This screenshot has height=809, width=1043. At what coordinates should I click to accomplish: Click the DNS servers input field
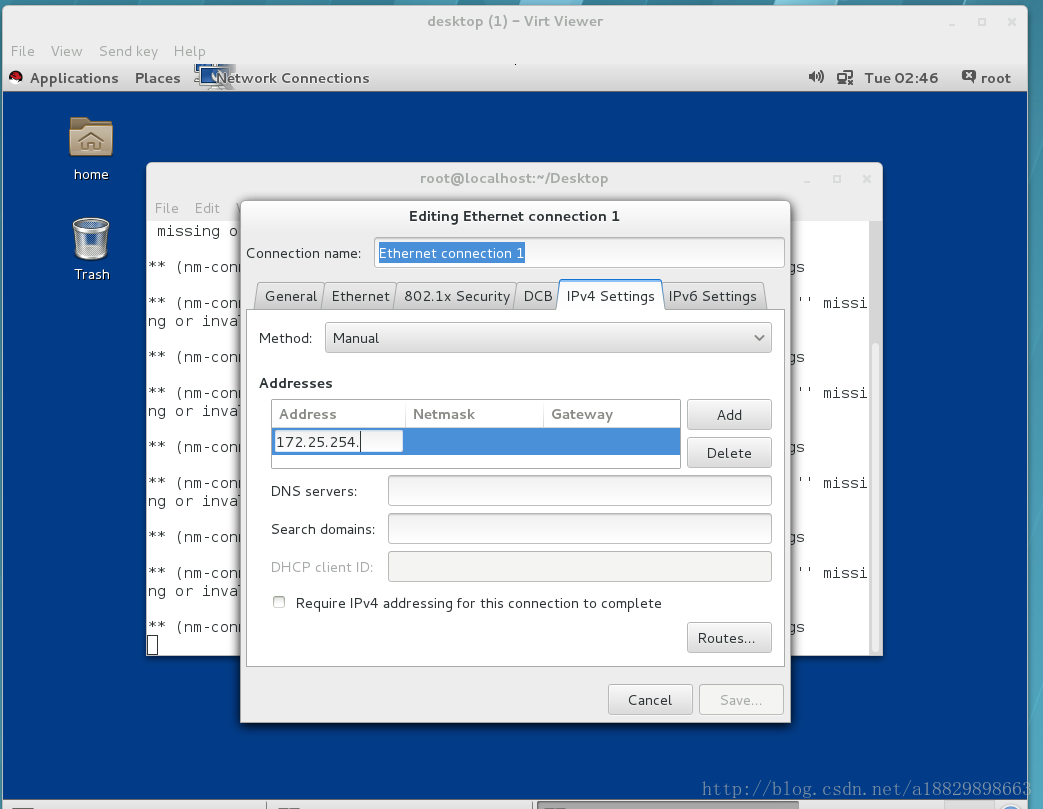579,491
